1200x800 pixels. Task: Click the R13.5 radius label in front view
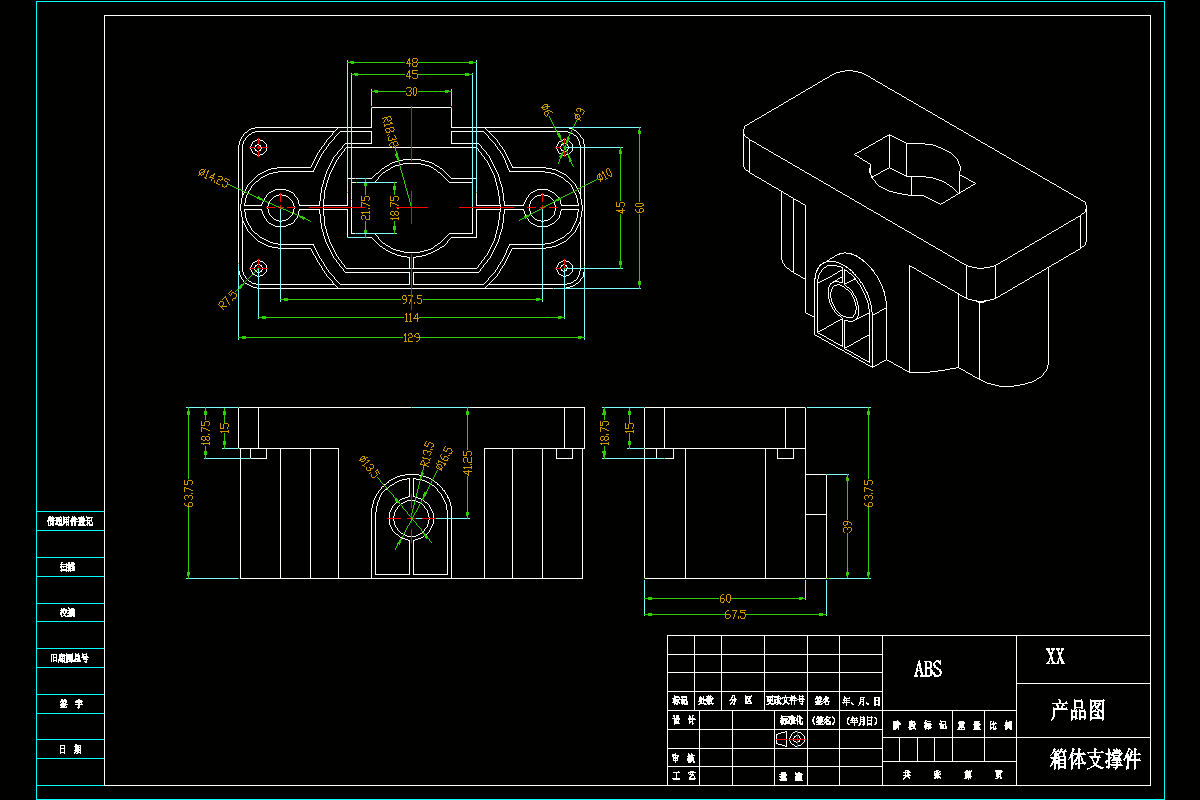(x=427, y=454)
